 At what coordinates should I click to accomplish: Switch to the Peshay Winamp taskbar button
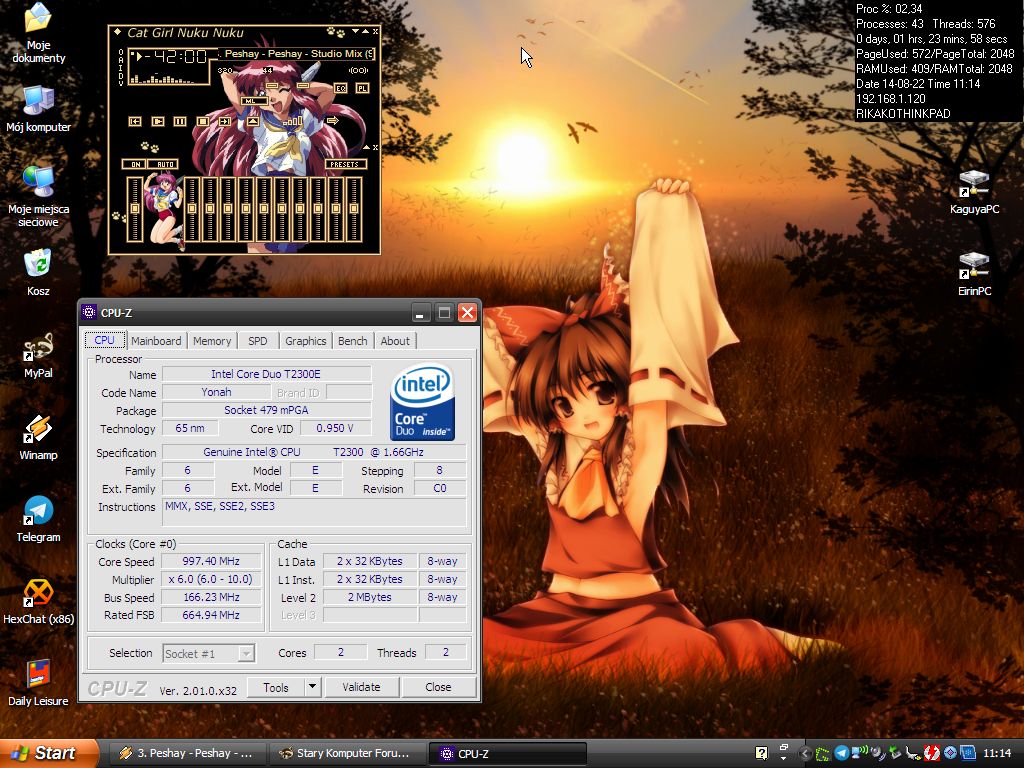[x=187, y=754]
